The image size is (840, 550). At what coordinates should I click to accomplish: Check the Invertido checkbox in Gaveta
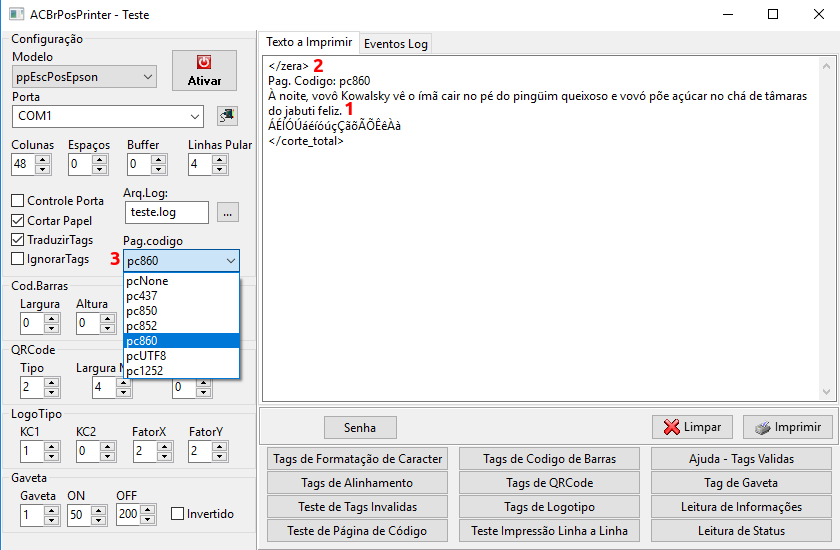(177, 514)
